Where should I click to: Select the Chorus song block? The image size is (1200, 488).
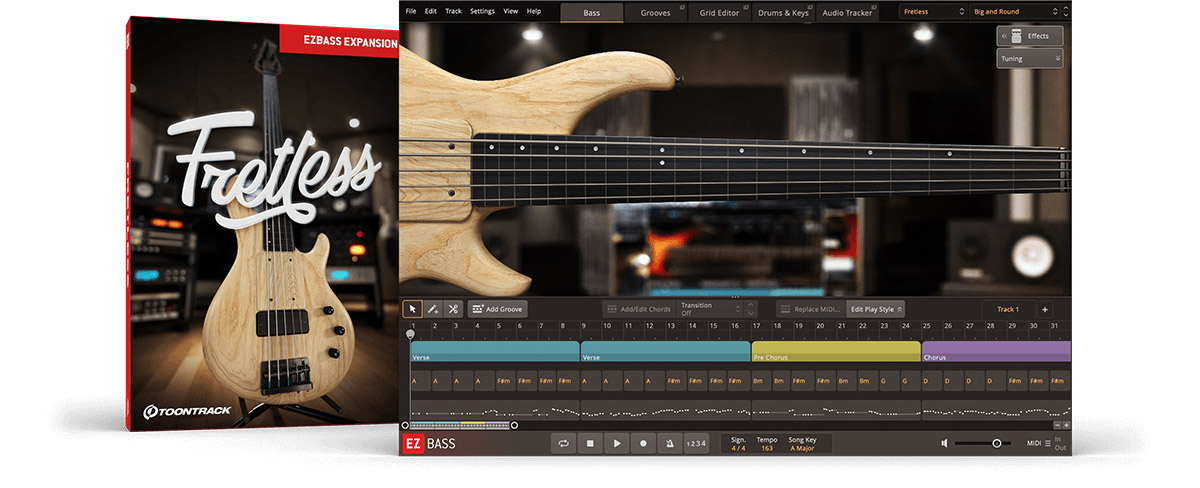click(x=996, y=352)
